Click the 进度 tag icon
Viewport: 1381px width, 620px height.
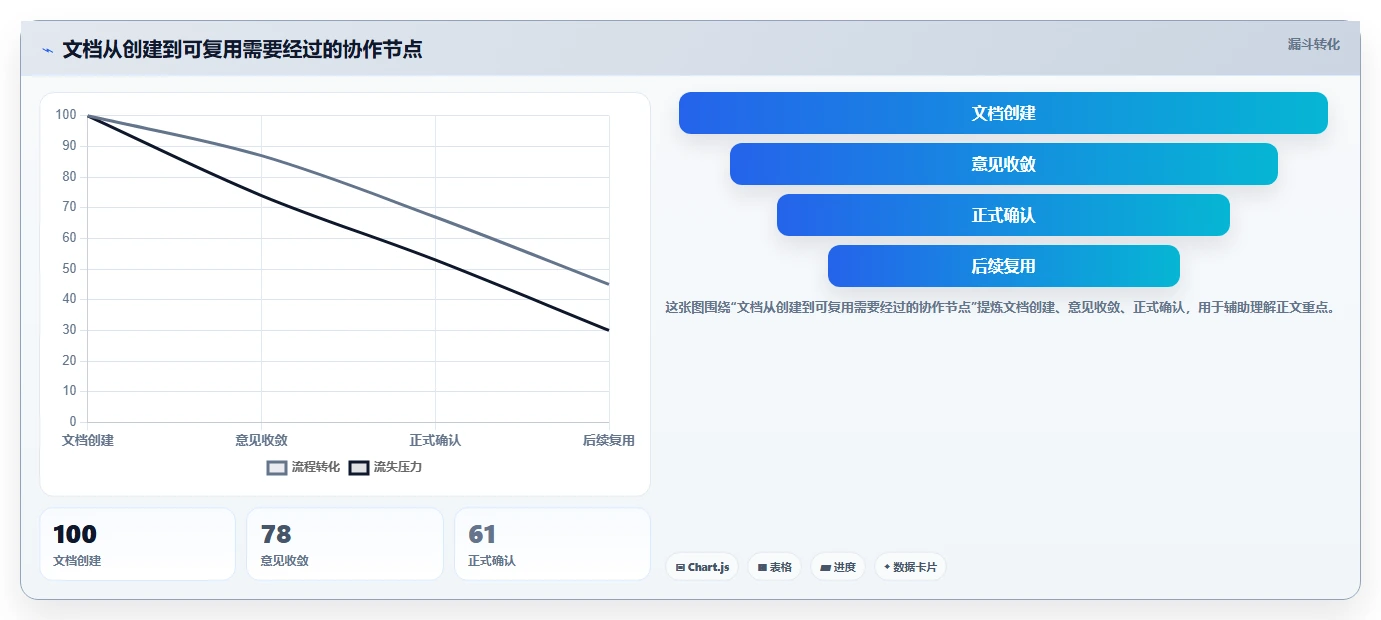point(825,567)
